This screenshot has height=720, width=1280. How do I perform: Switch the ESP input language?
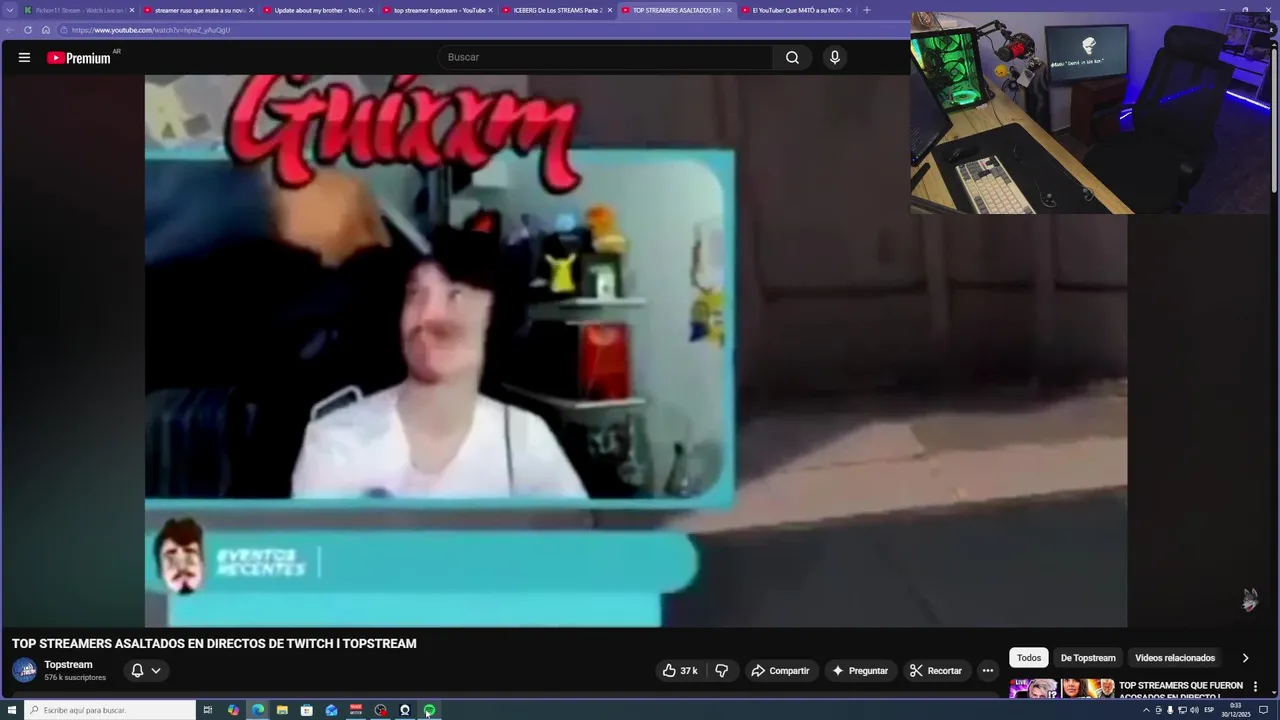tap(1209, 710)
